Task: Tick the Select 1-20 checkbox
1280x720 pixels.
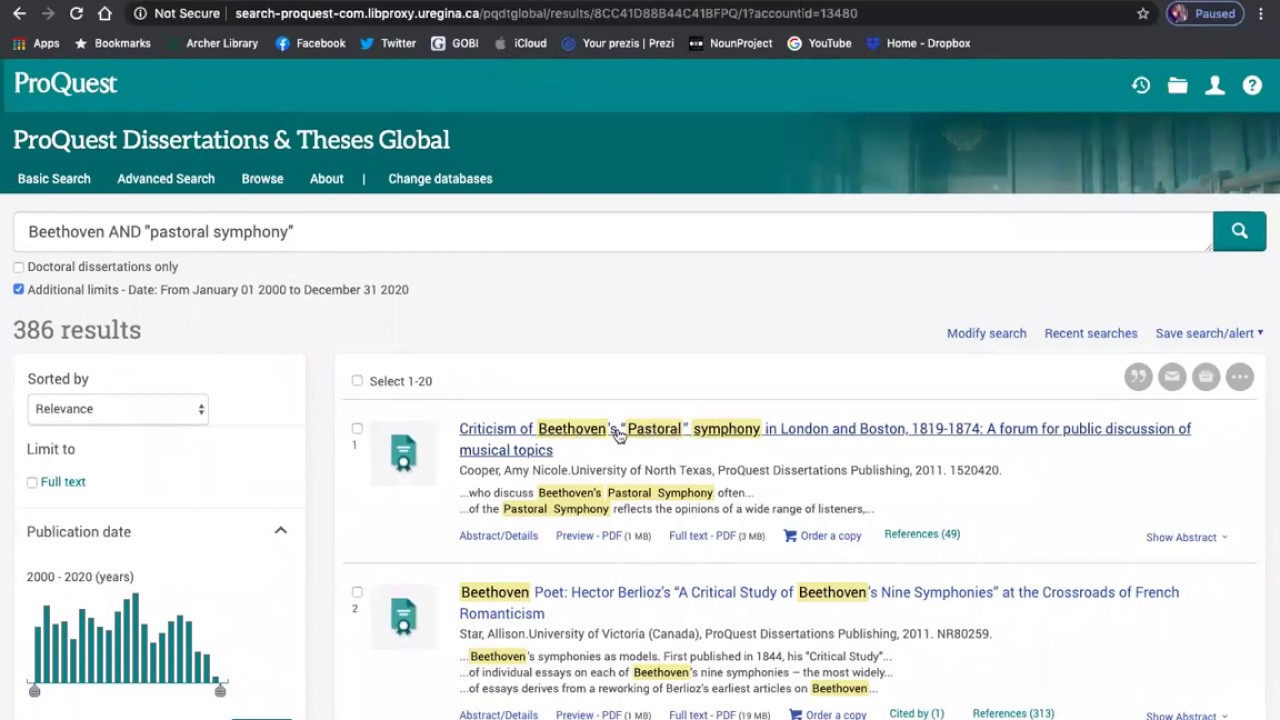Action: pos(357,380)
